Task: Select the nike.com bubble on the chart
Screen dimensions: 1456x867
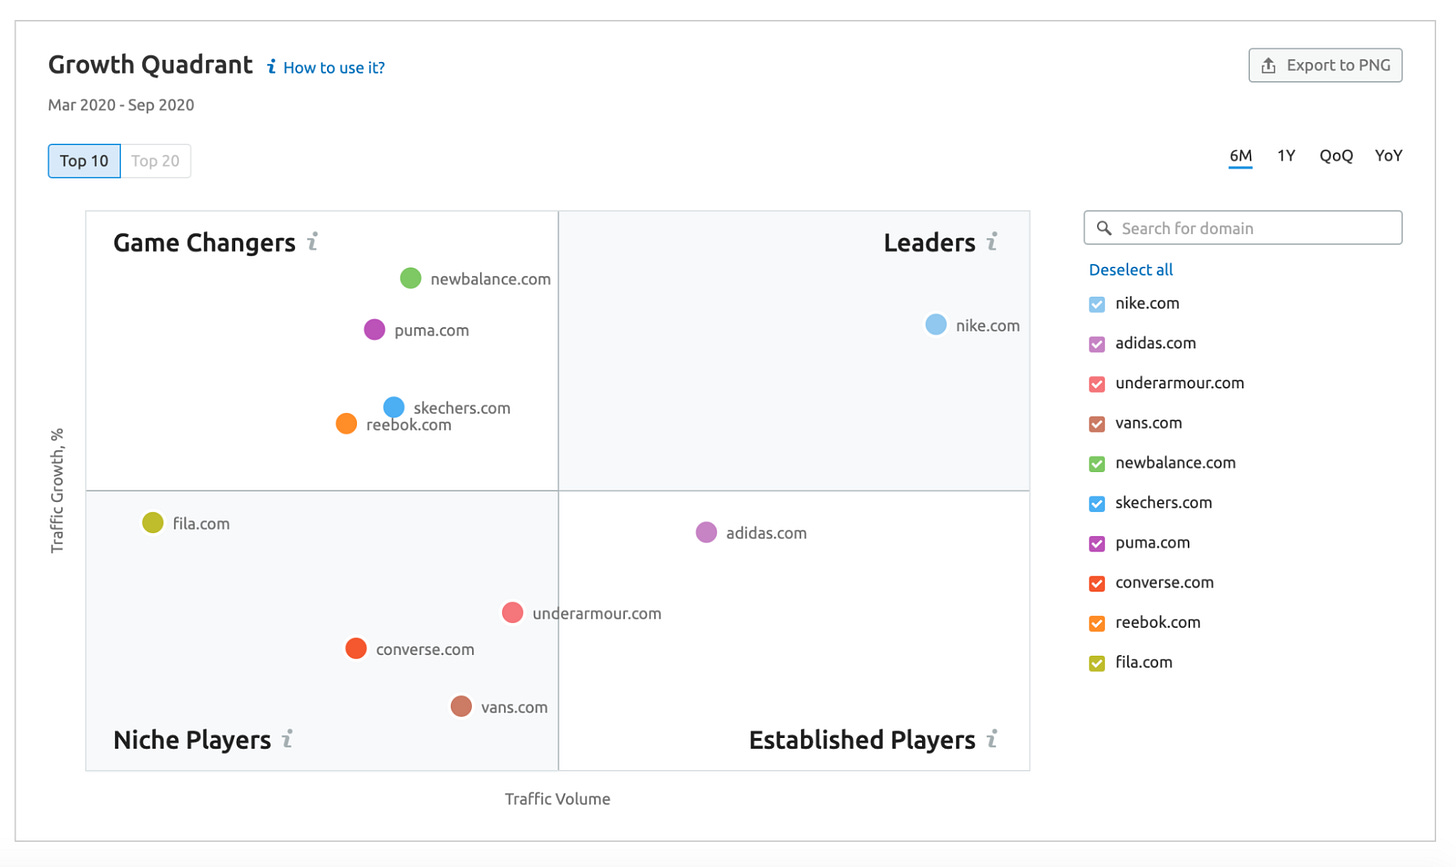Action: click(x=935, y=324)
